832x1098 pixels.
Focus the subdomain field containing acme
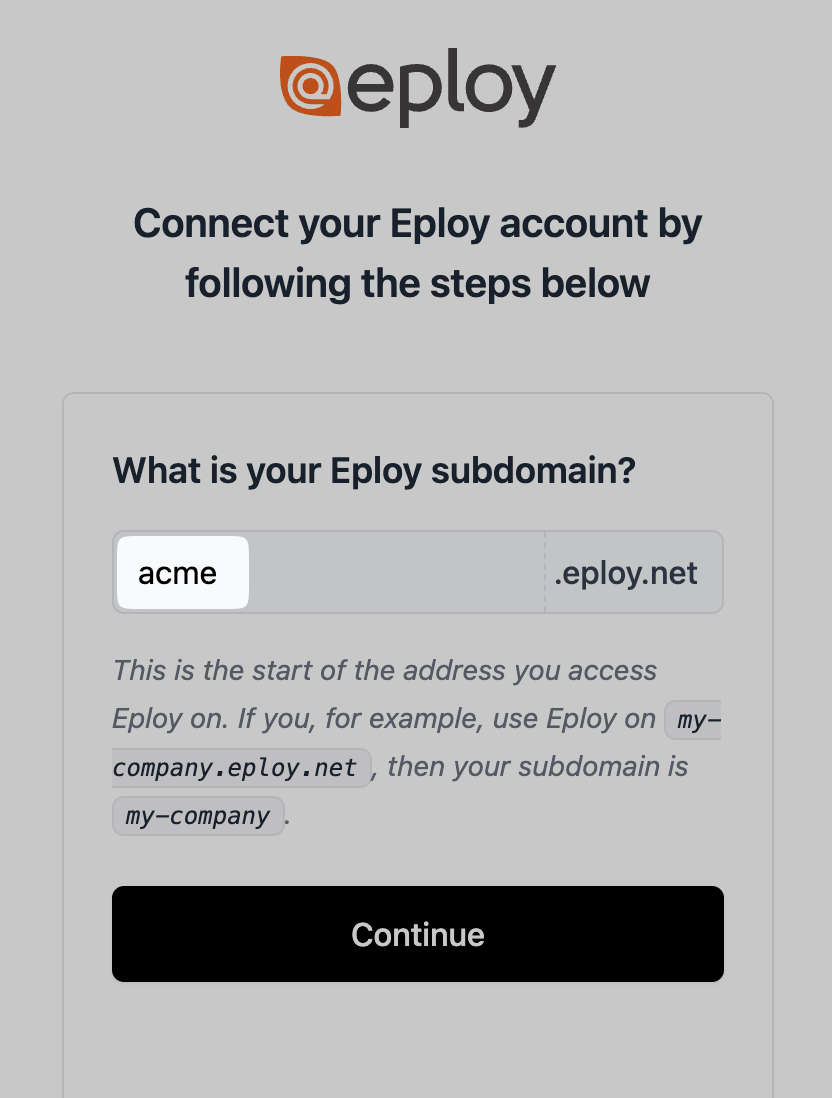[328, 572]
